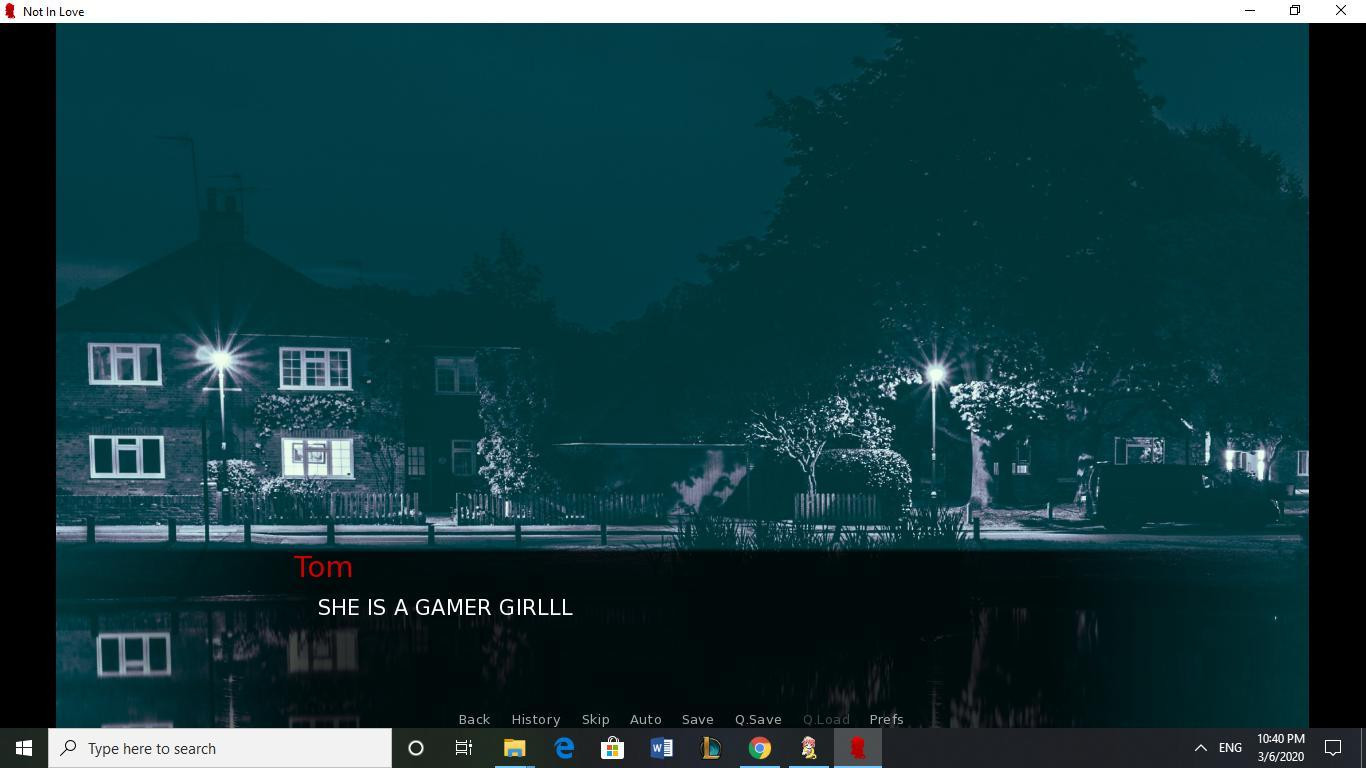Open the clock and calendar showing 10:40 PM
The image size is (1366, 768).
(1281, 748)
